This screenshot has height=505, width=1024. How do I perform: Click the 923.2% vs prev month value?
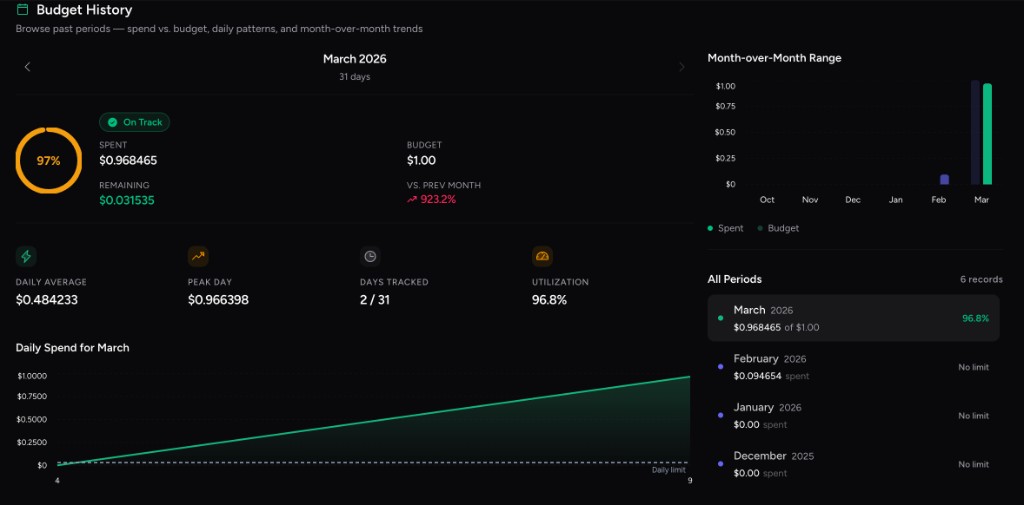438,200
